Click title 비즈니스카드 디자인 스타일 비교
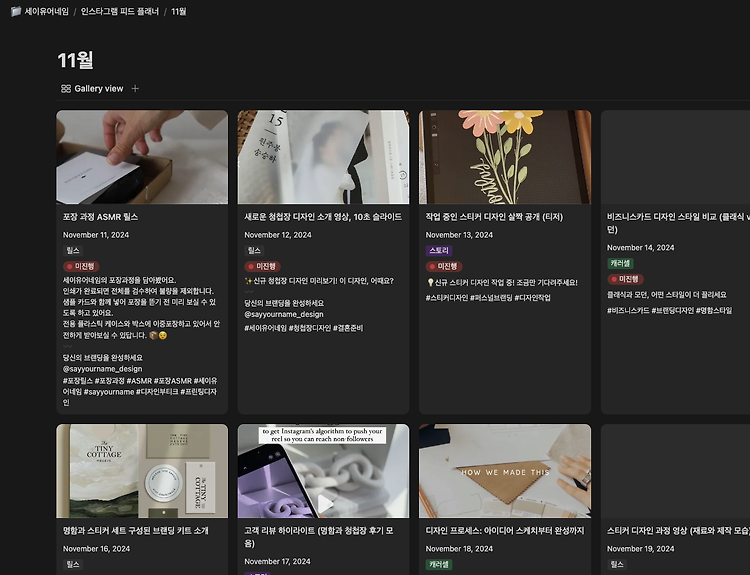Viewport: 750px width, 575px height. [678, 223]
